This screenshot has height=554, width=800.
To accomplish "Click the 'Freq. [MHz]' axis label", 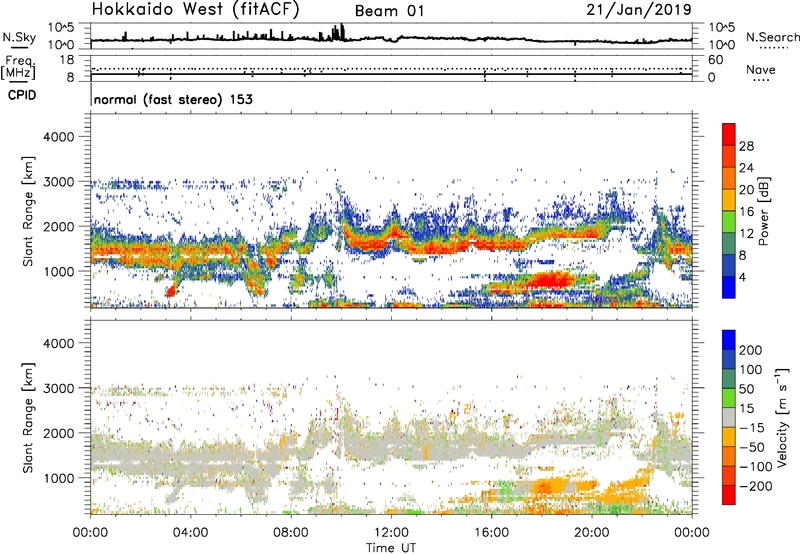I will point(18,67).
